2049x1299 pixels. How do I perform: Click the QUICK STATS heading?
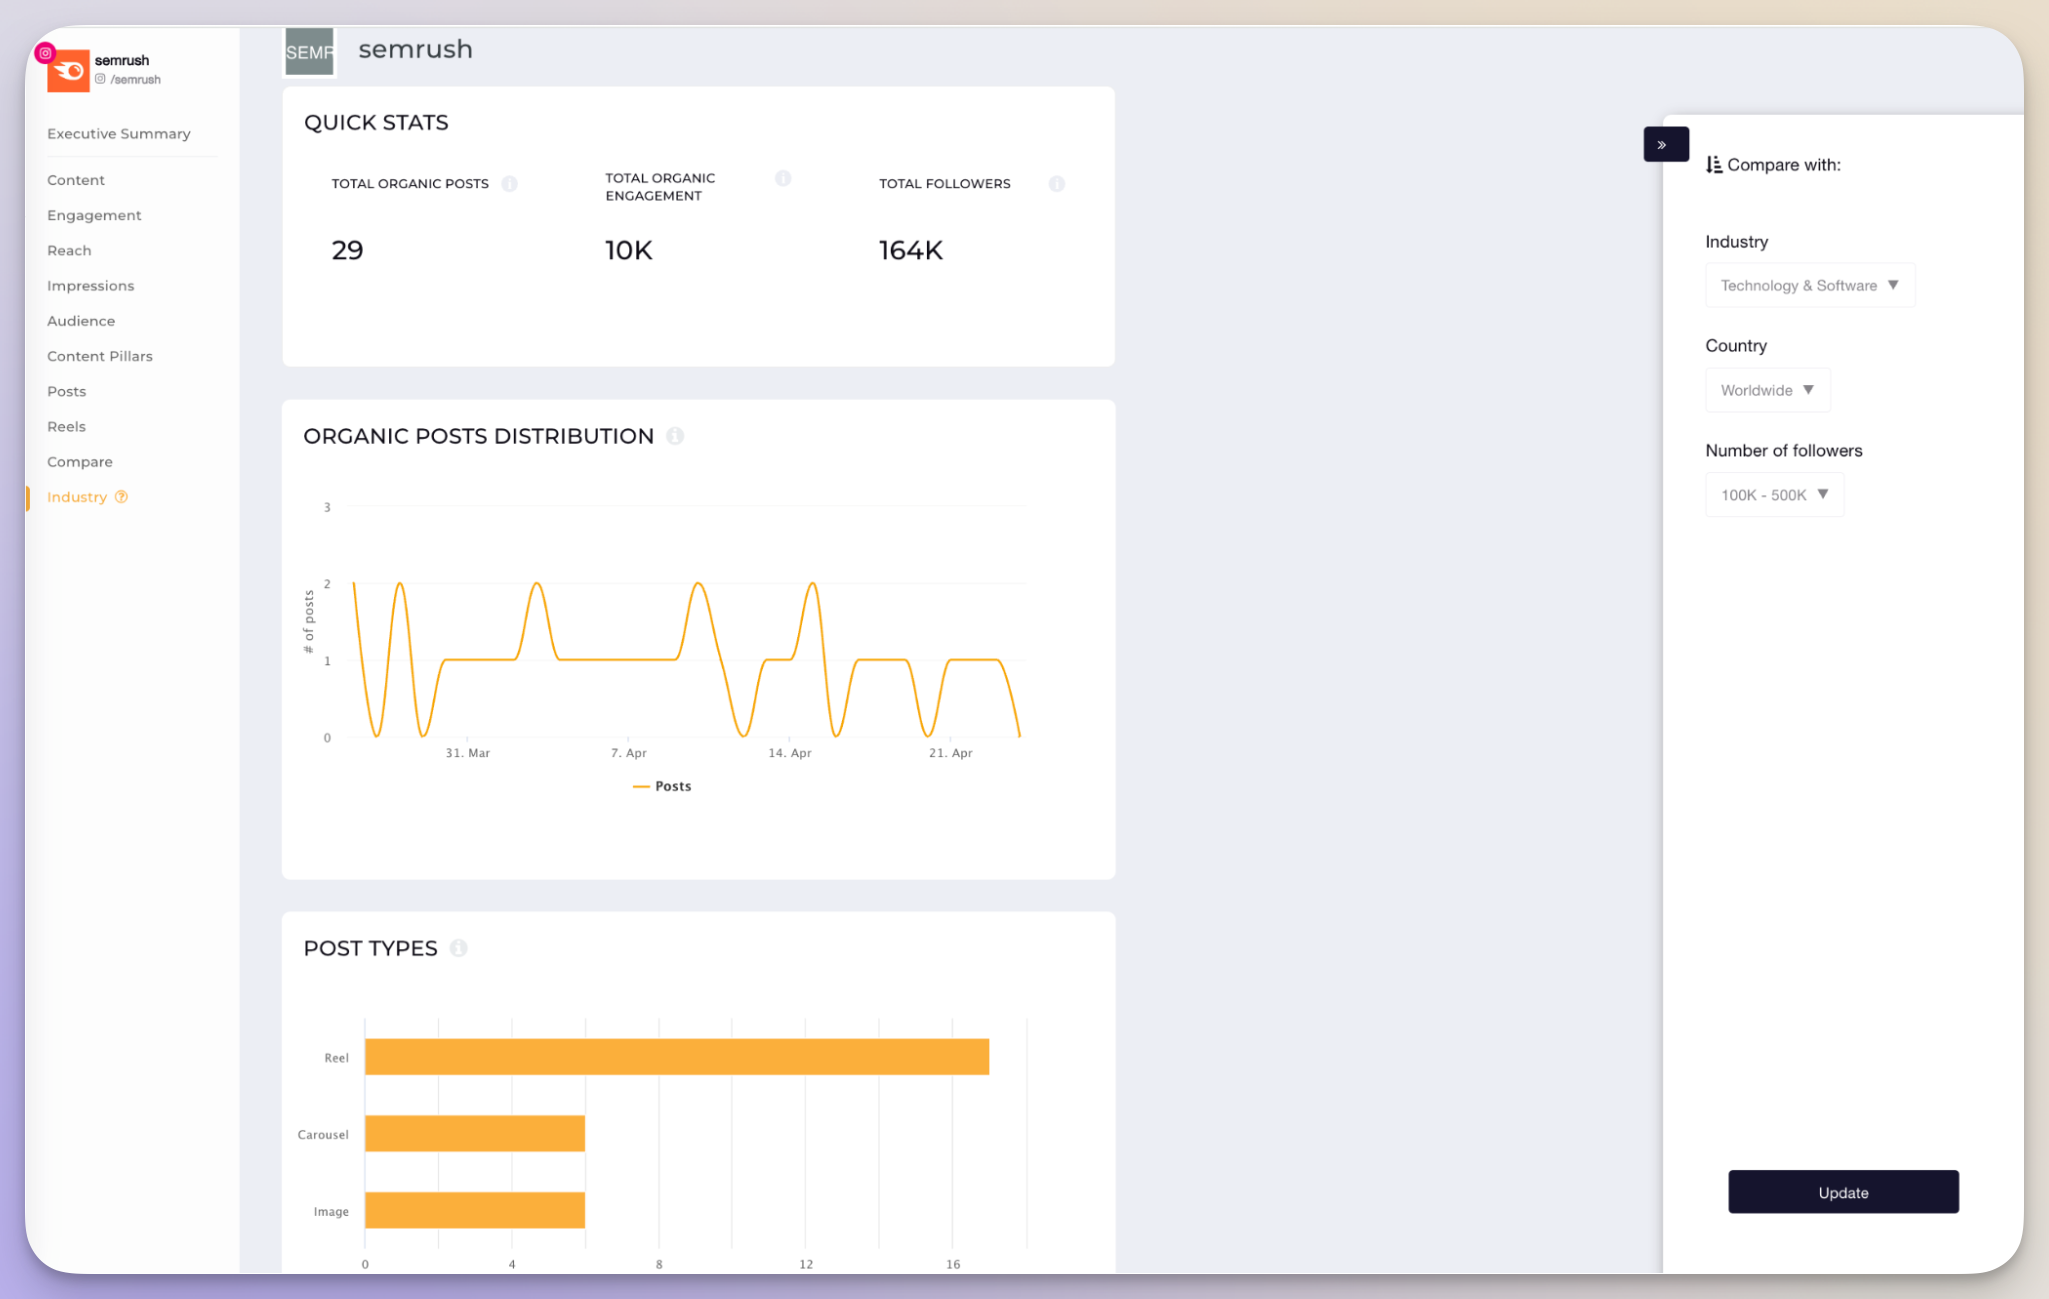coord(376,123)
